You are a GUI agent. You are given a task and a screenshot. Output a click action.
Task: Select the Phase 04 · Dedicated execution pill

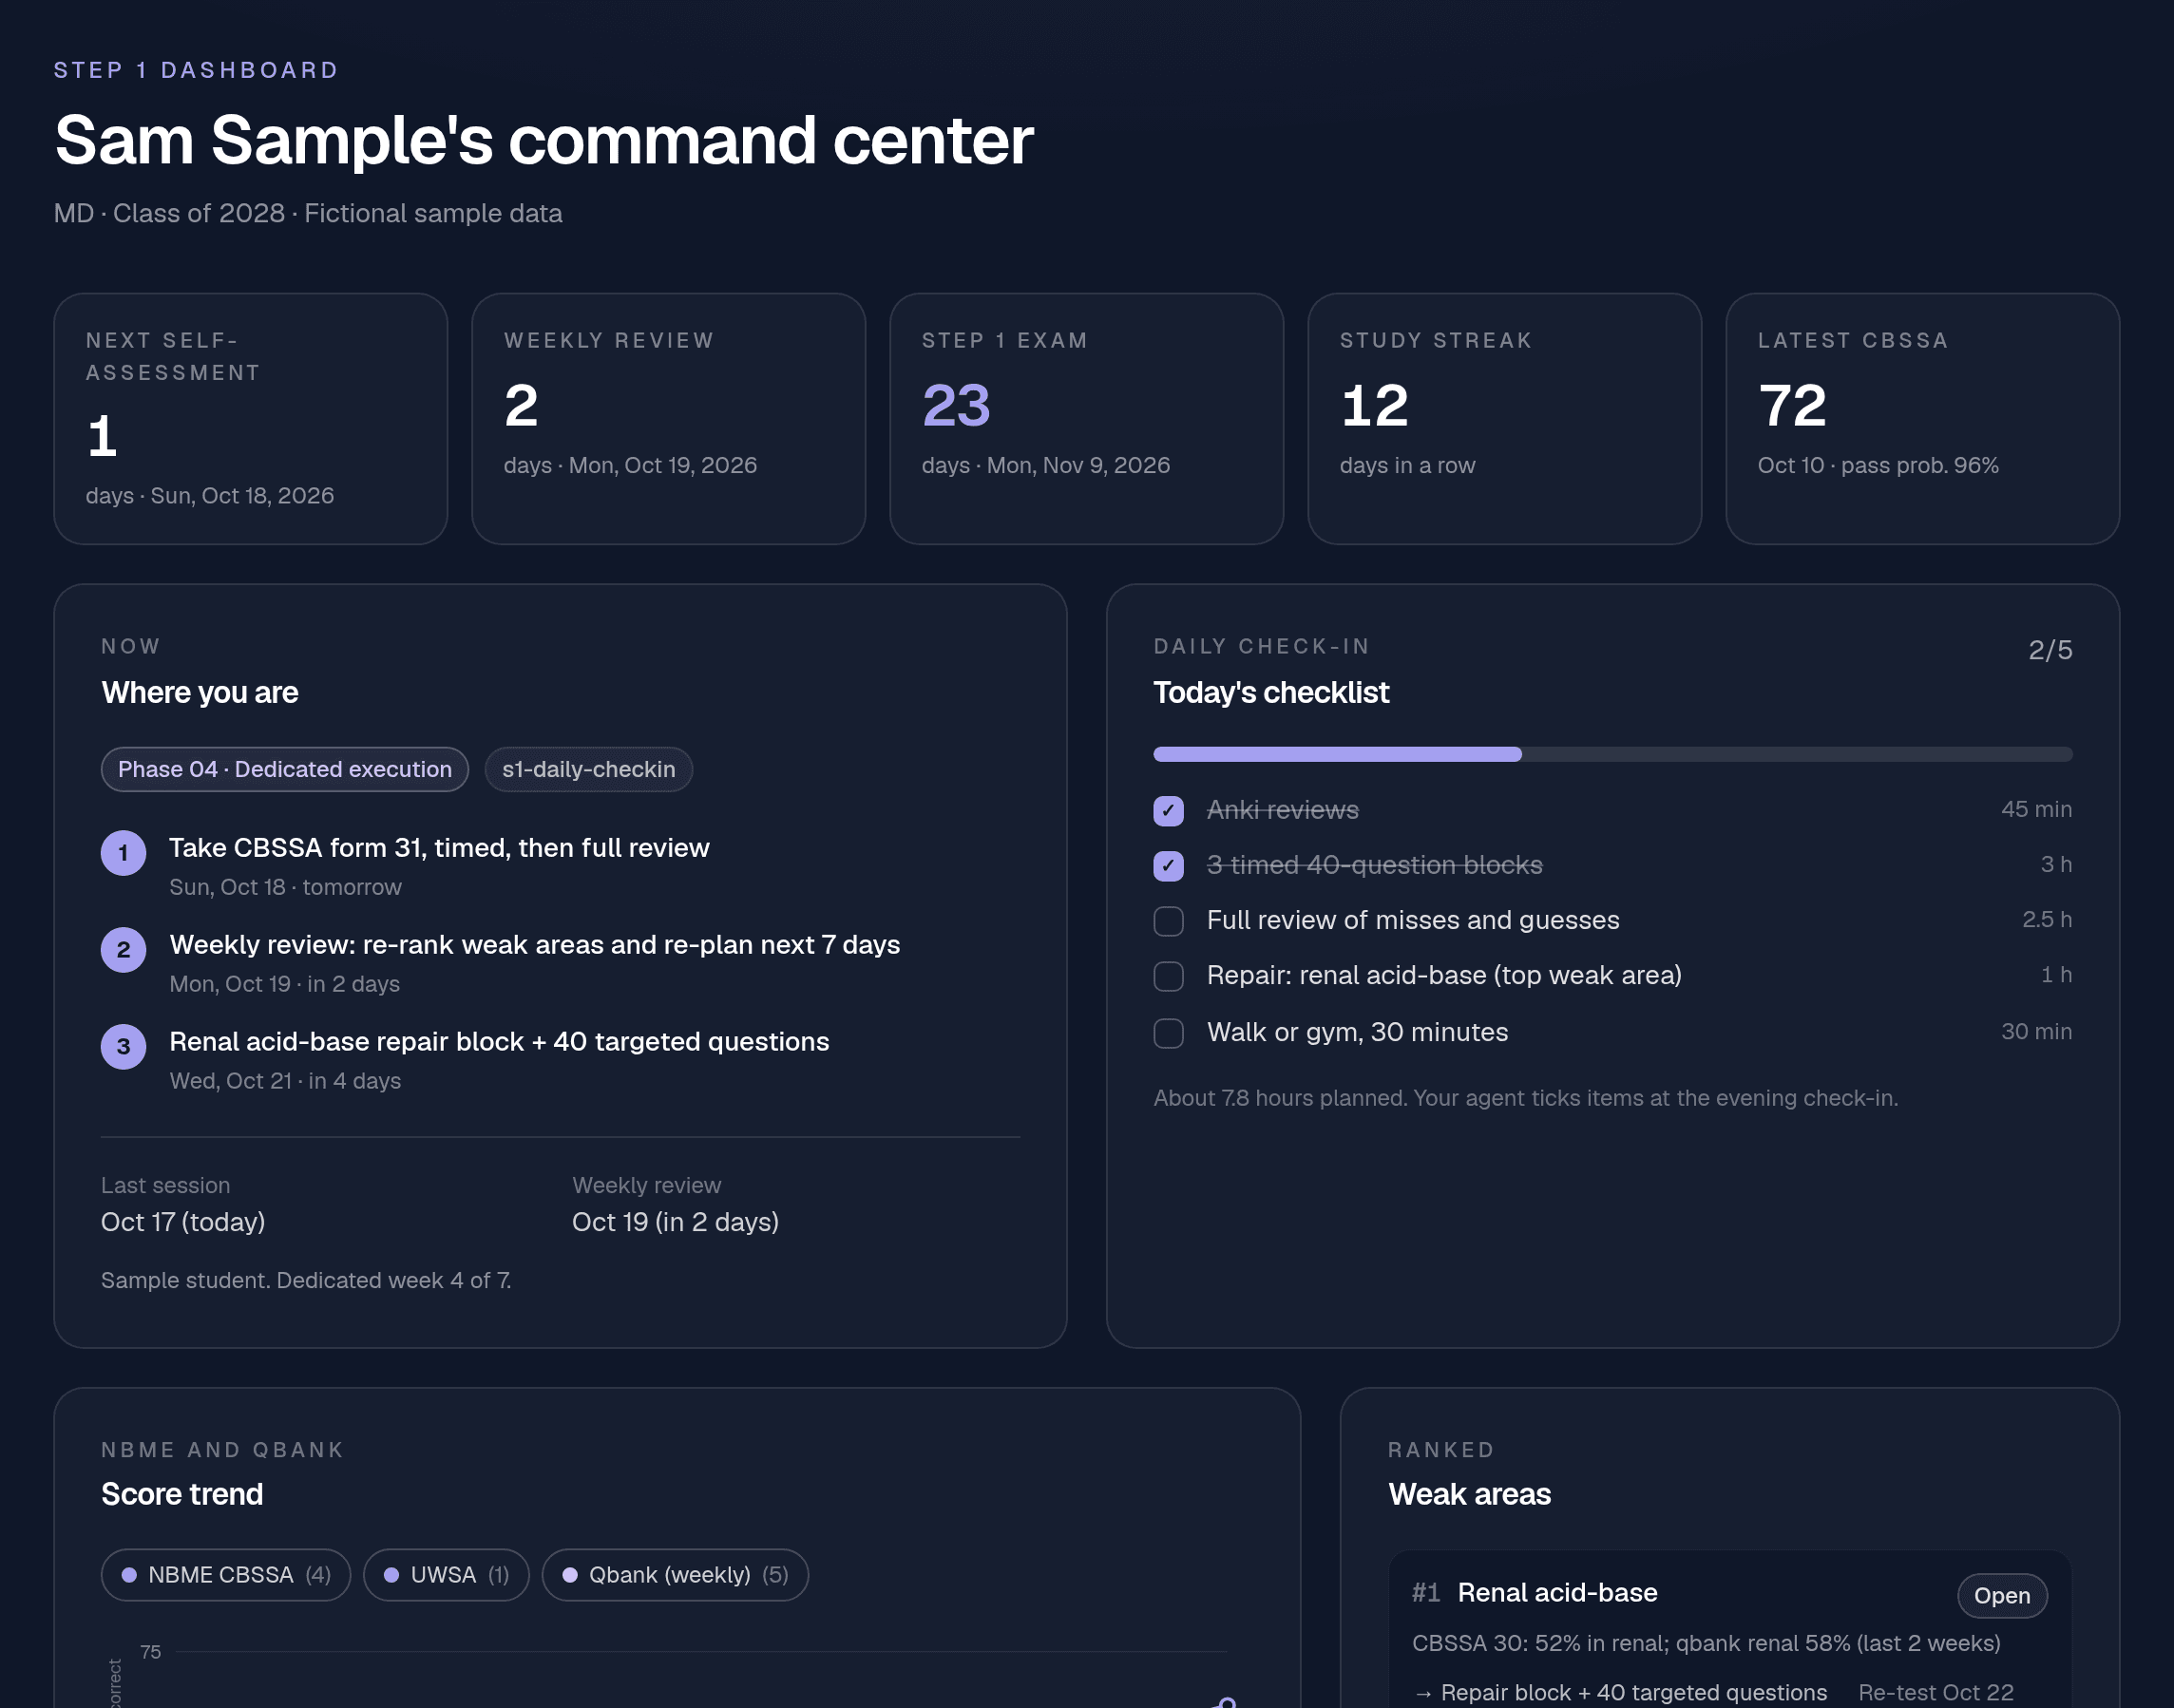click(285, 769)
